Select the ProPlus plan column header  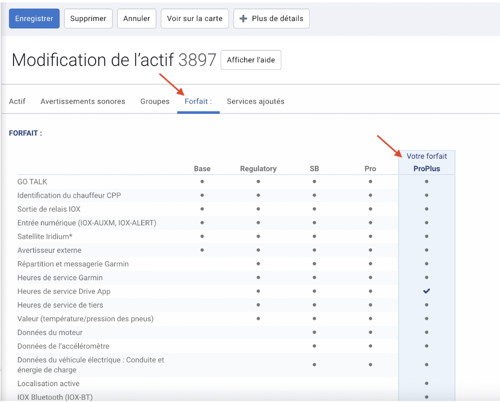click(x=427, y=169)
